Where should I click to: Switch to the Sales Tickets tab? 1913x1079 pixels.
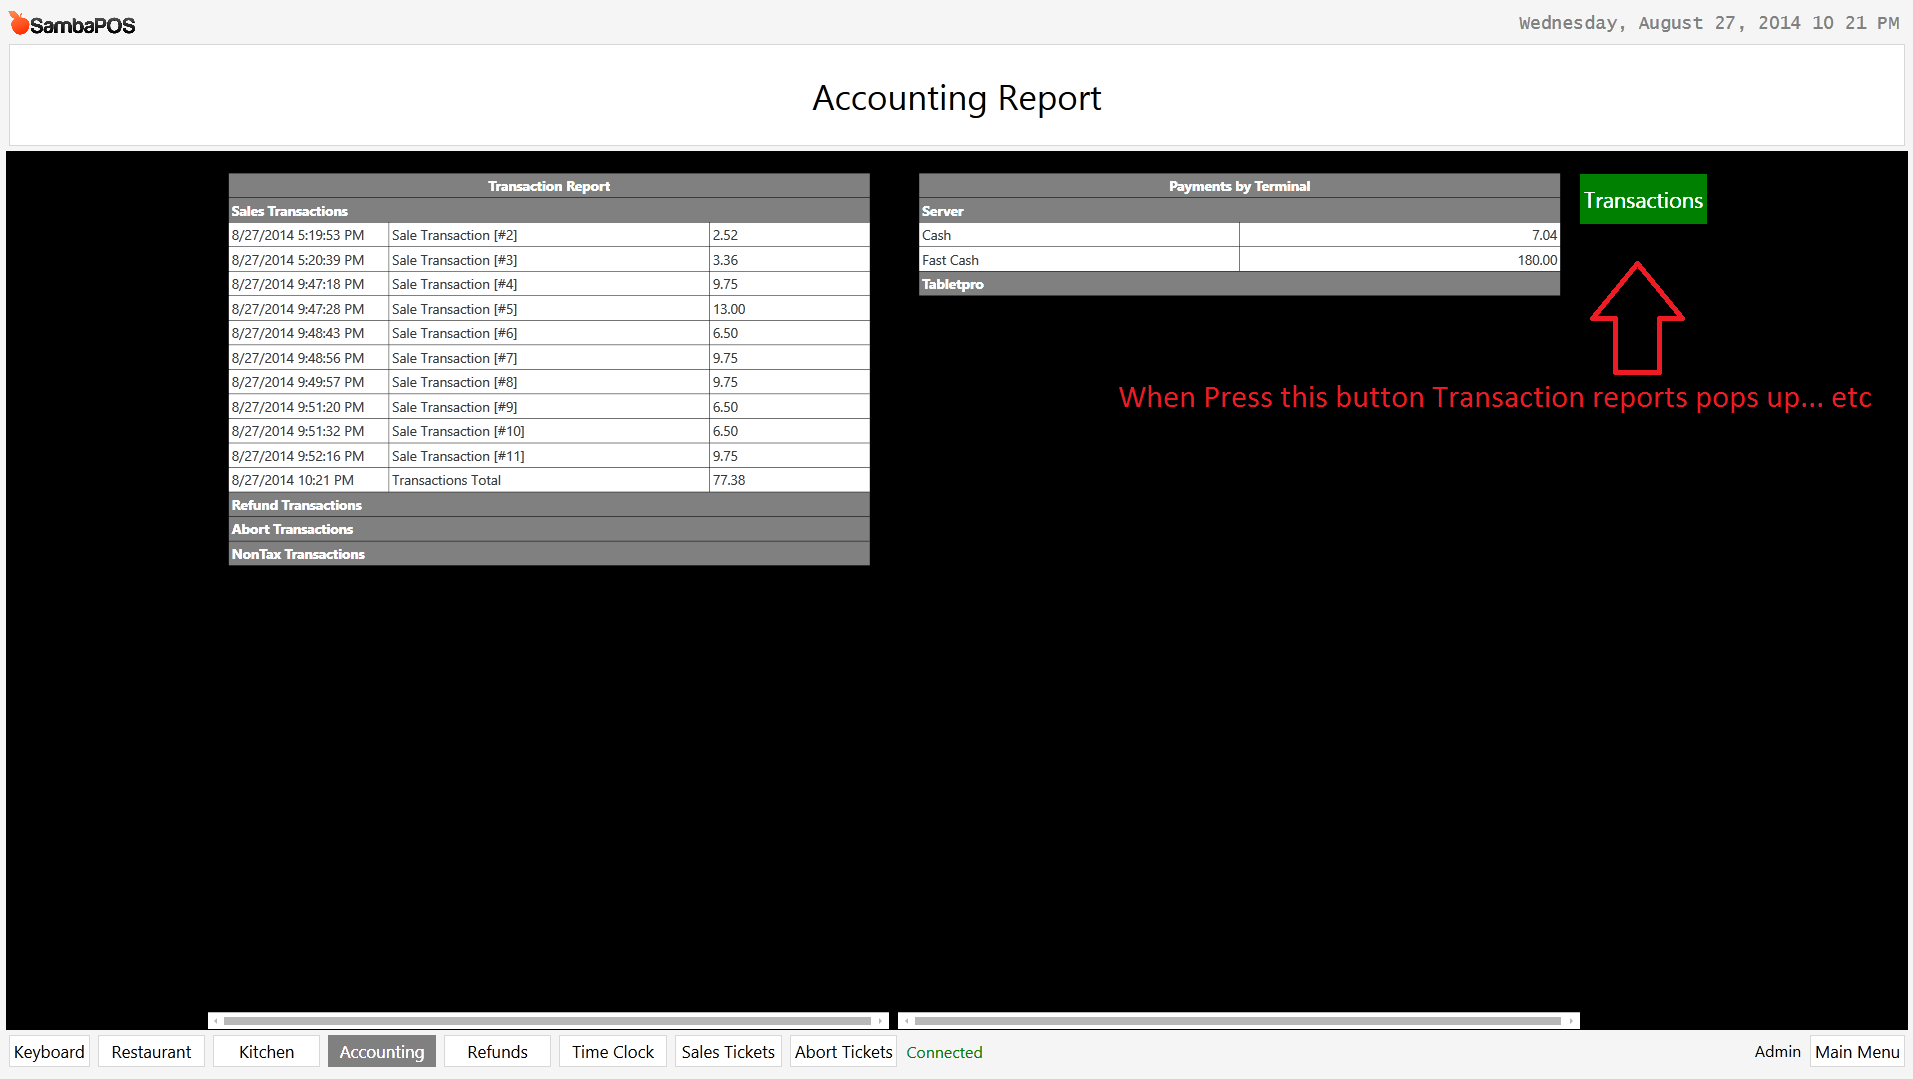(727, 1051)
